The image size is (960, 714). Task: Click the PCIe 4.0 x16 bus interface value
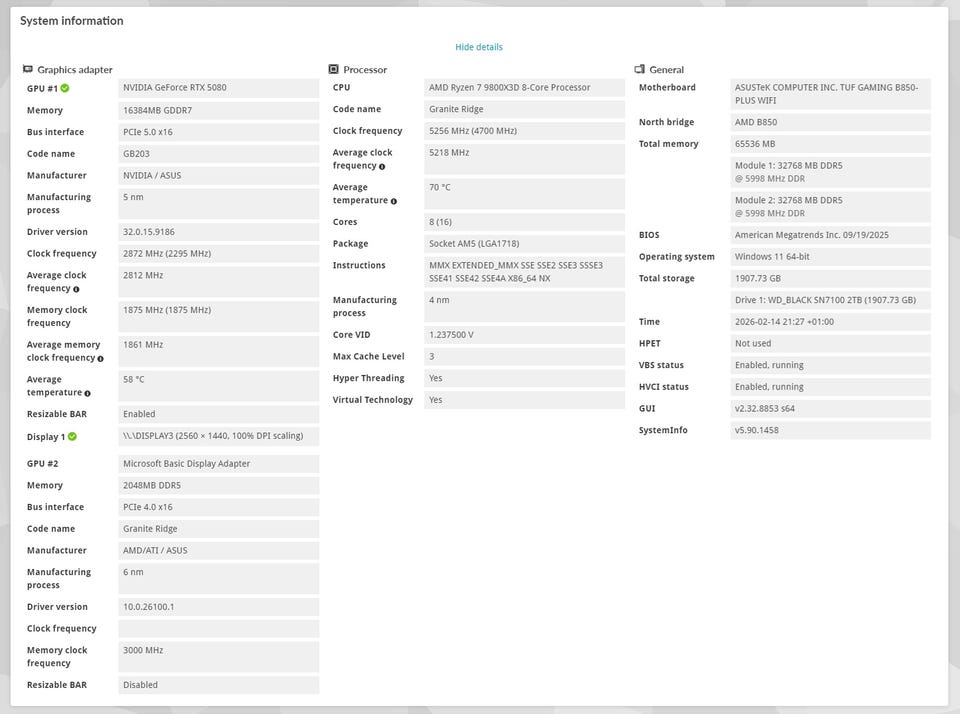click(x=219, y=507)
